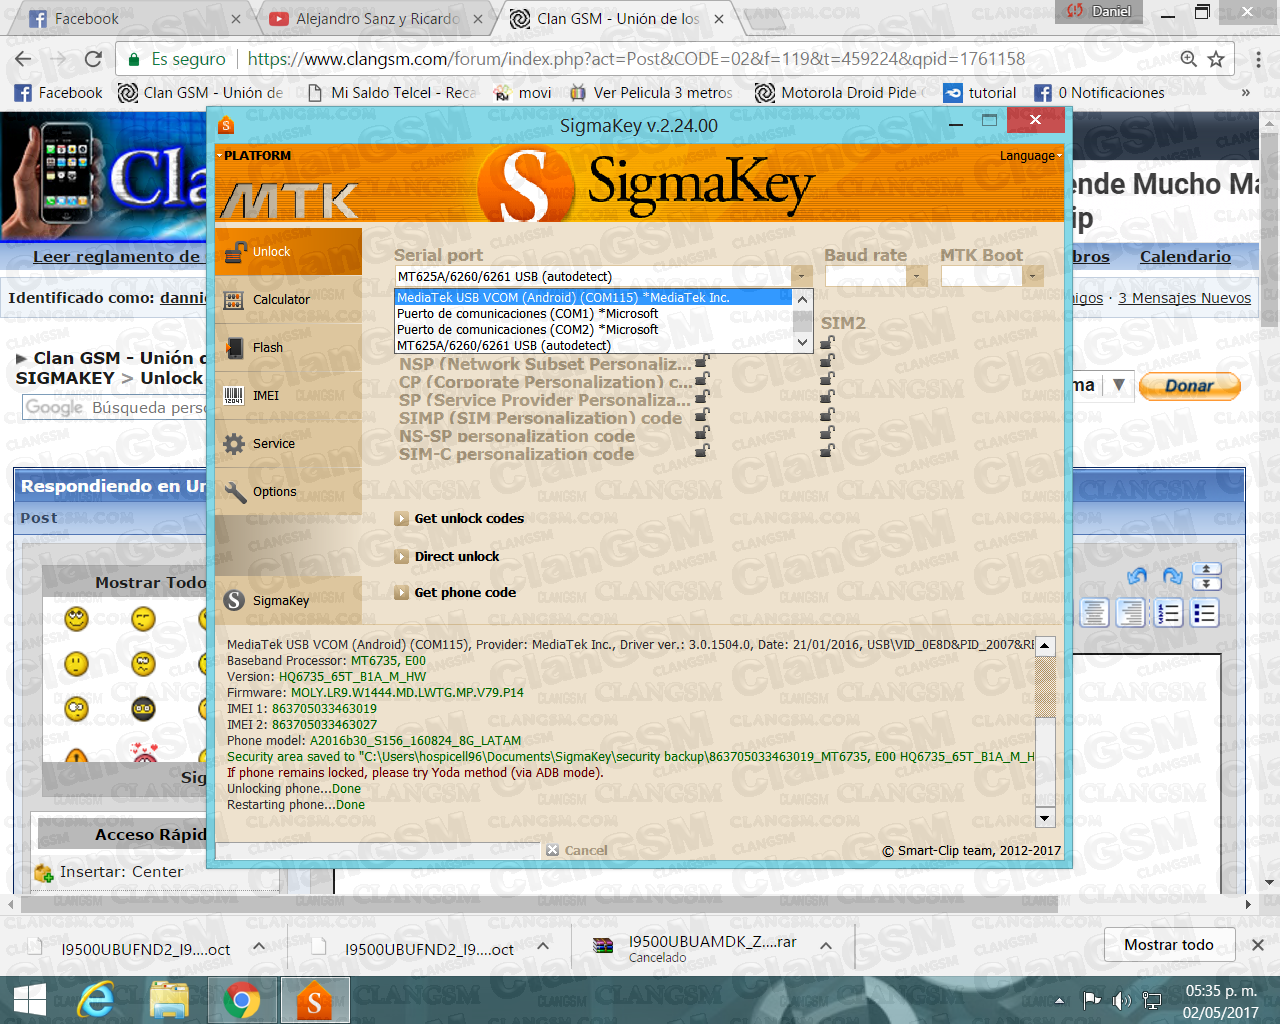Open Motorola Droid Pide bookmark
Image resolution: width=1280 pixels, height=1024 pixels.
click(x=839, y=93)
